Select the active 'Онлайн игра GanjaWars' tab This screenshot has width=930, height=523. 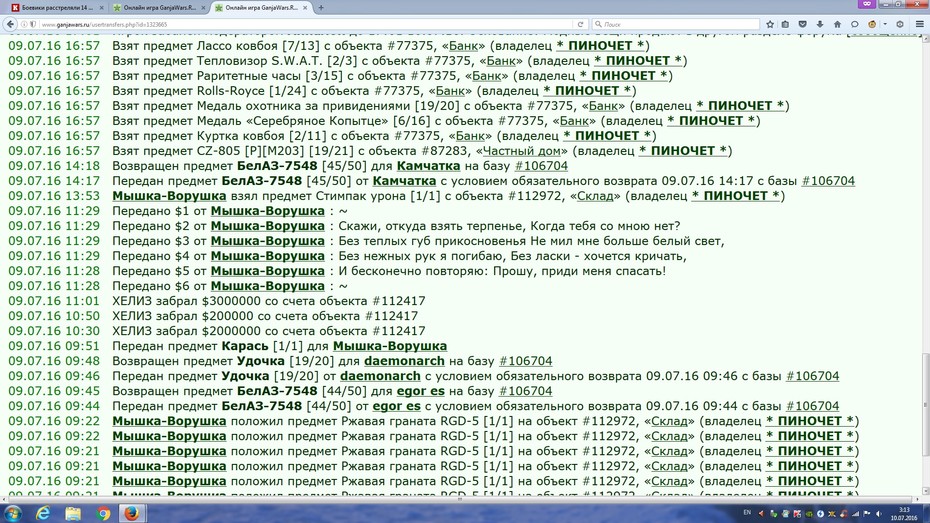[x=262, y=8]
